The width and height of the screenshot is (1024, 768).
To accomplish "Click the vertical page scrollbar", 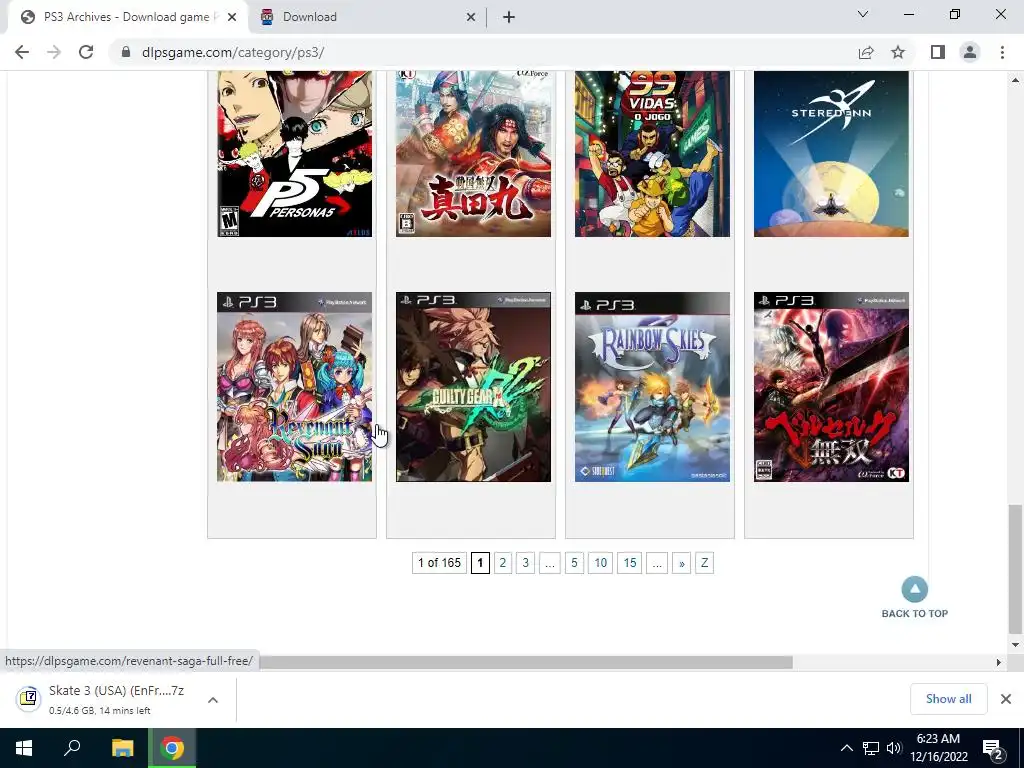I will pos(1015,568).
